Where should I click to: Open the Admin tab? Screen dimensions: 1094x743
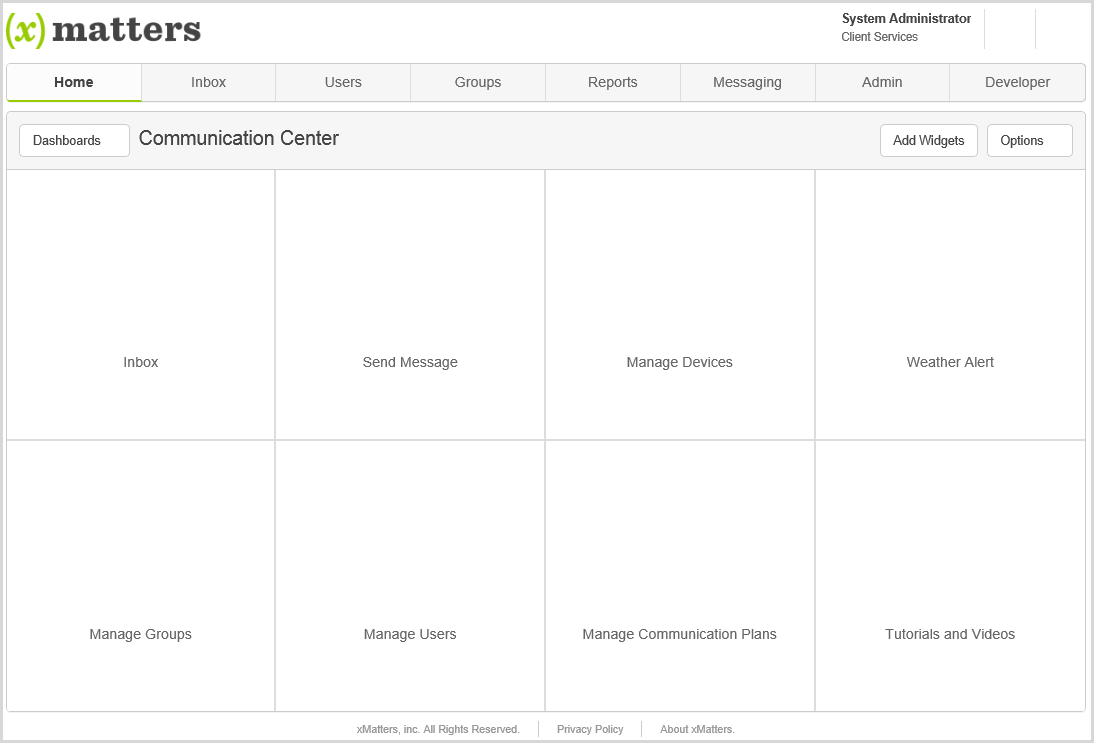coord(882,82)
